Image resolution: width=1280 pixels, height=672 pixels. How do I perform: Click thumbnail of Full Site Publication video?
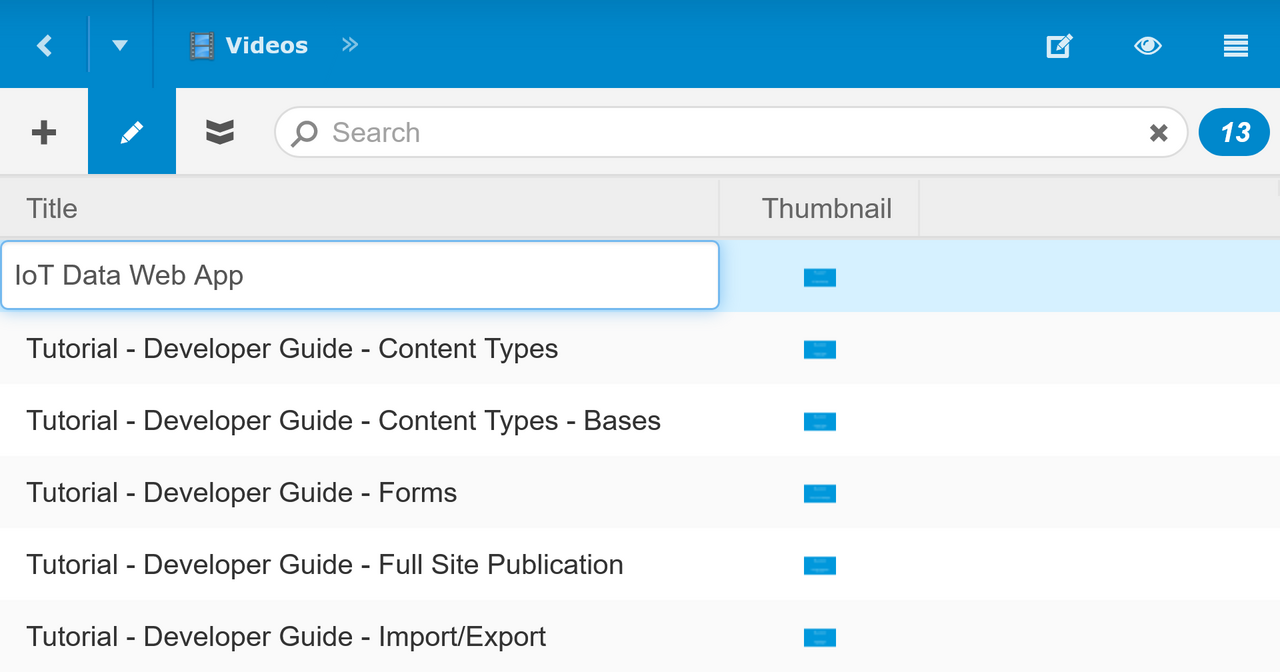[819, 565]
